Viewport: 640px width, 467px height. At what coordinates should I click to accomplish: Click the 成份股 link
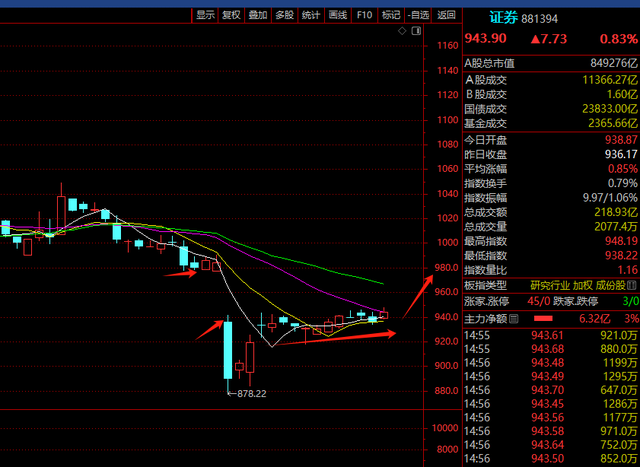click(611, 285)
